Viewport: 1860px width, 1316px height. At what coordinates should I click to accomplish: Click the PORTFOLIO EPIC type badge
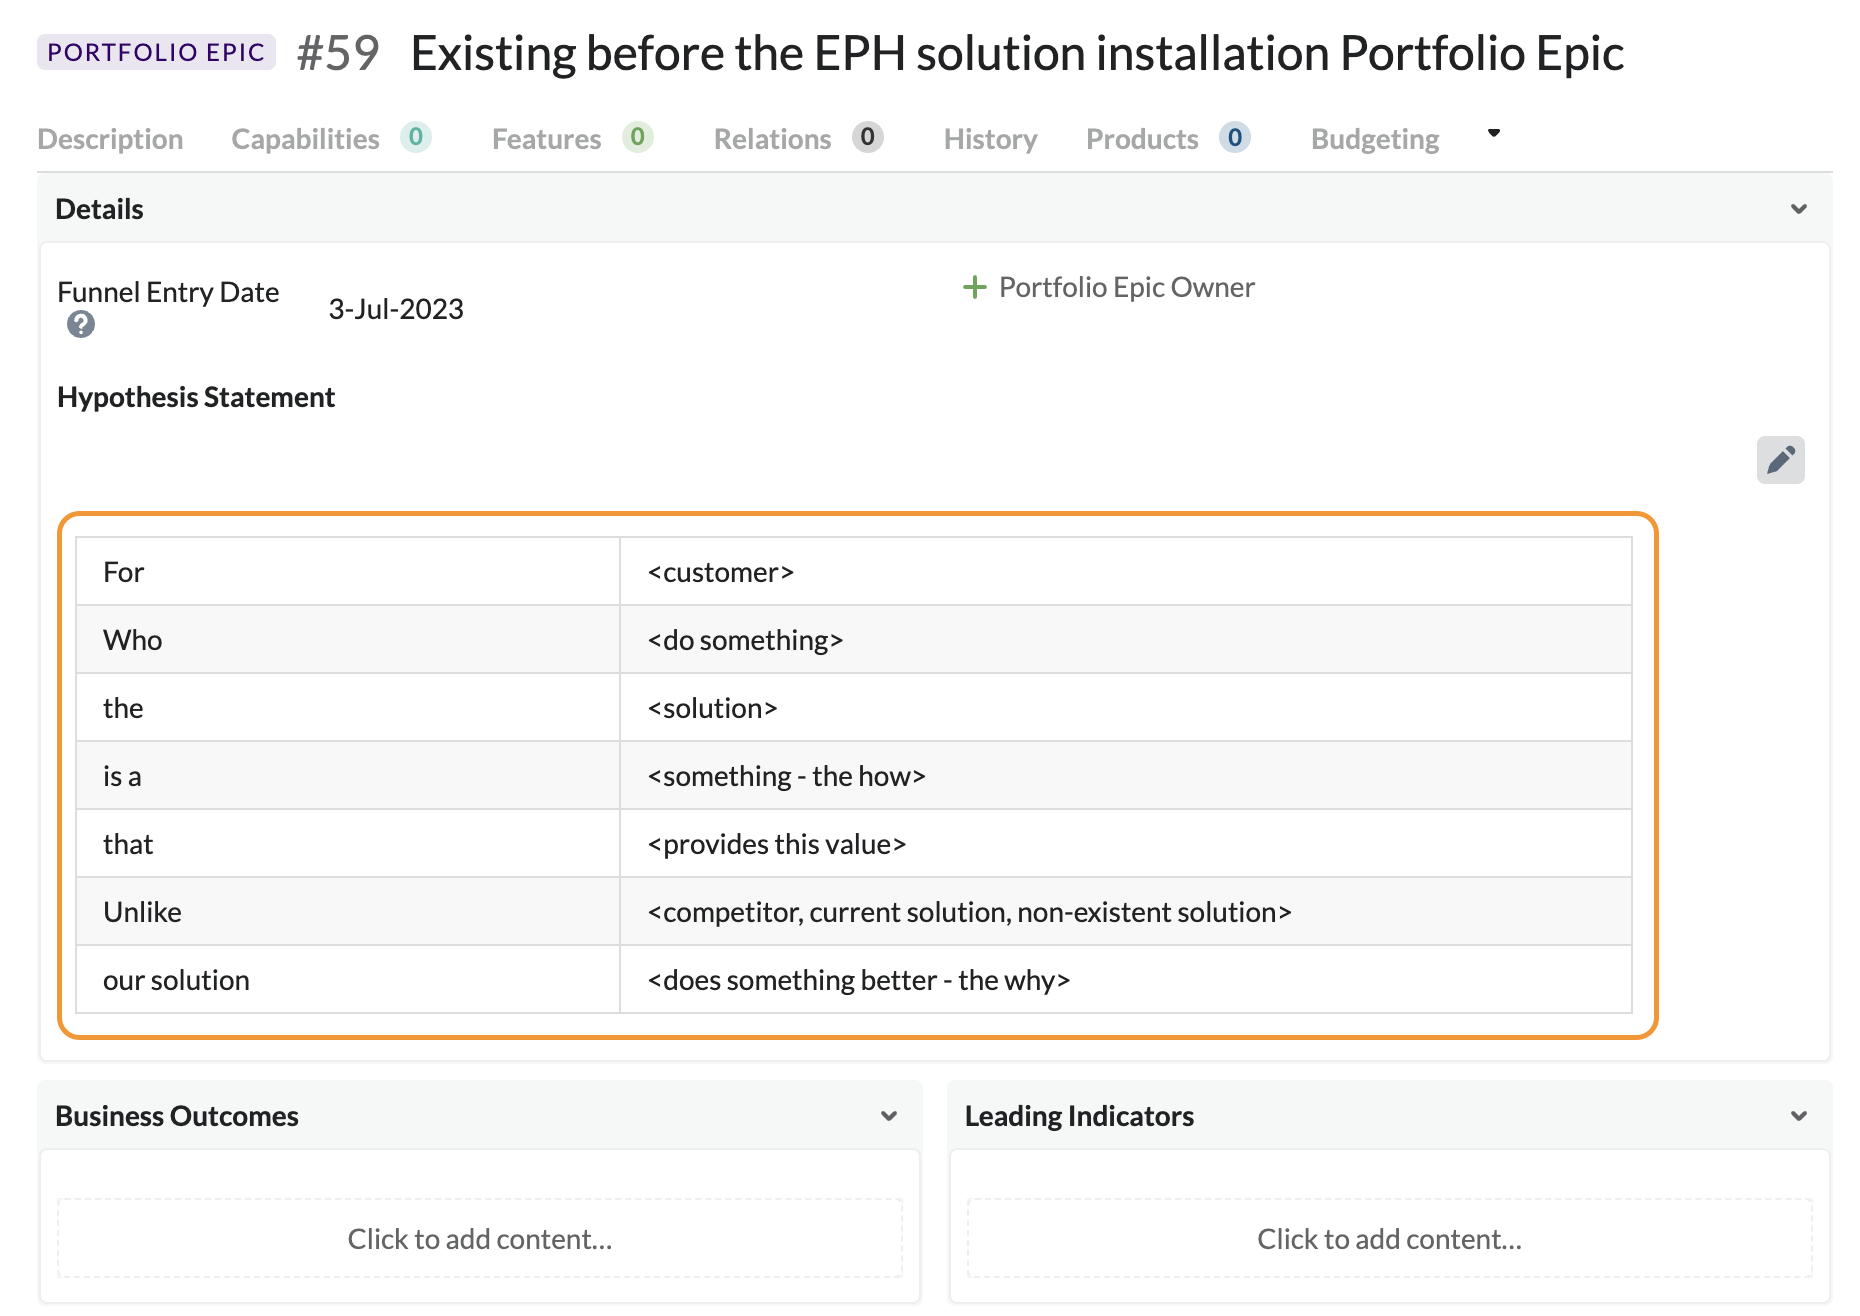point(156,51)
